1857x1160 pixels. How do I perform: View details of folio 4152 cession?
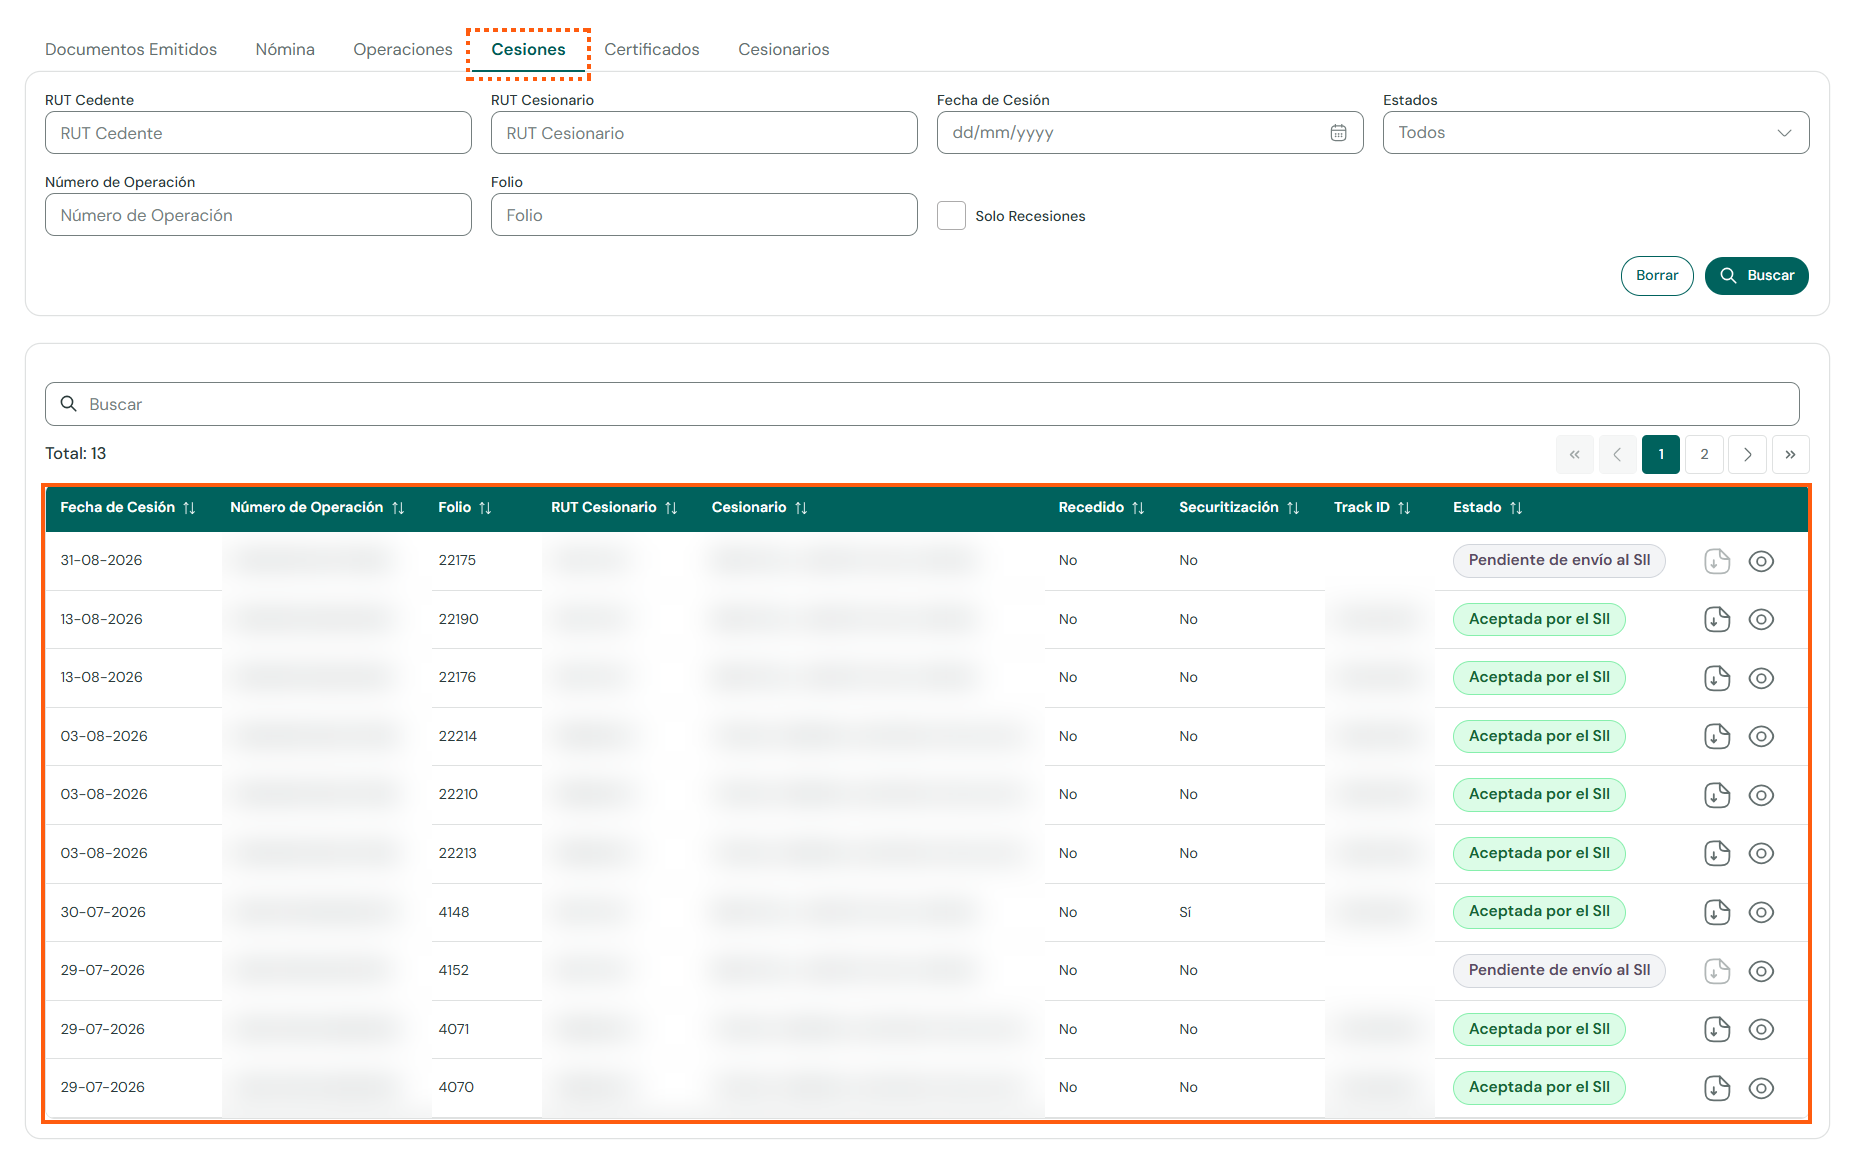[x=1761, y=971]
